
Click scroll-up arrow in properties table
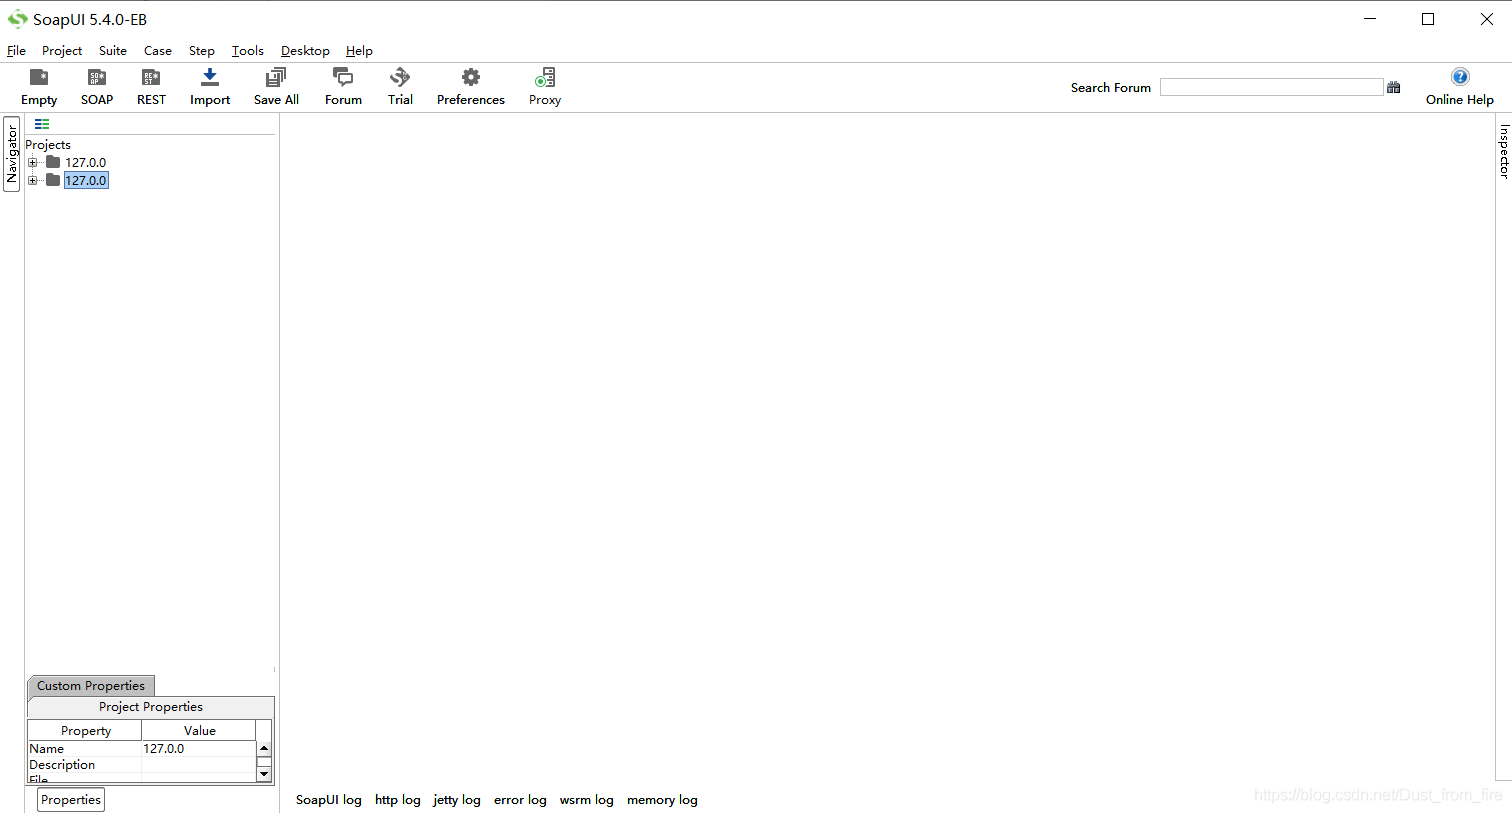(264, 748)
